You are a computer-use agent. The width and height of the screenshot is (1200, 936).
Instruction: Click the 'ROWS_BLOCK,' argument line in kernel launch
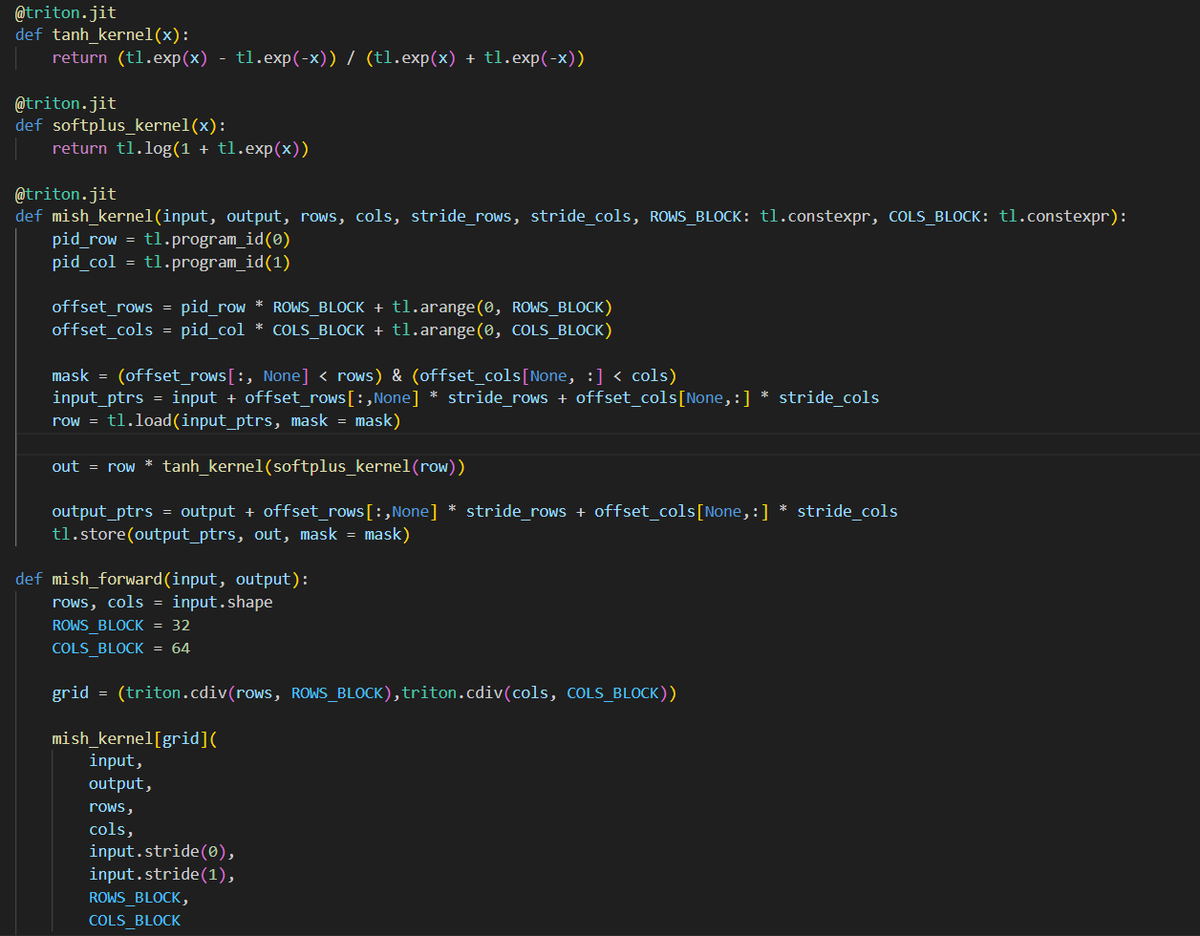[x=139, y=899]
